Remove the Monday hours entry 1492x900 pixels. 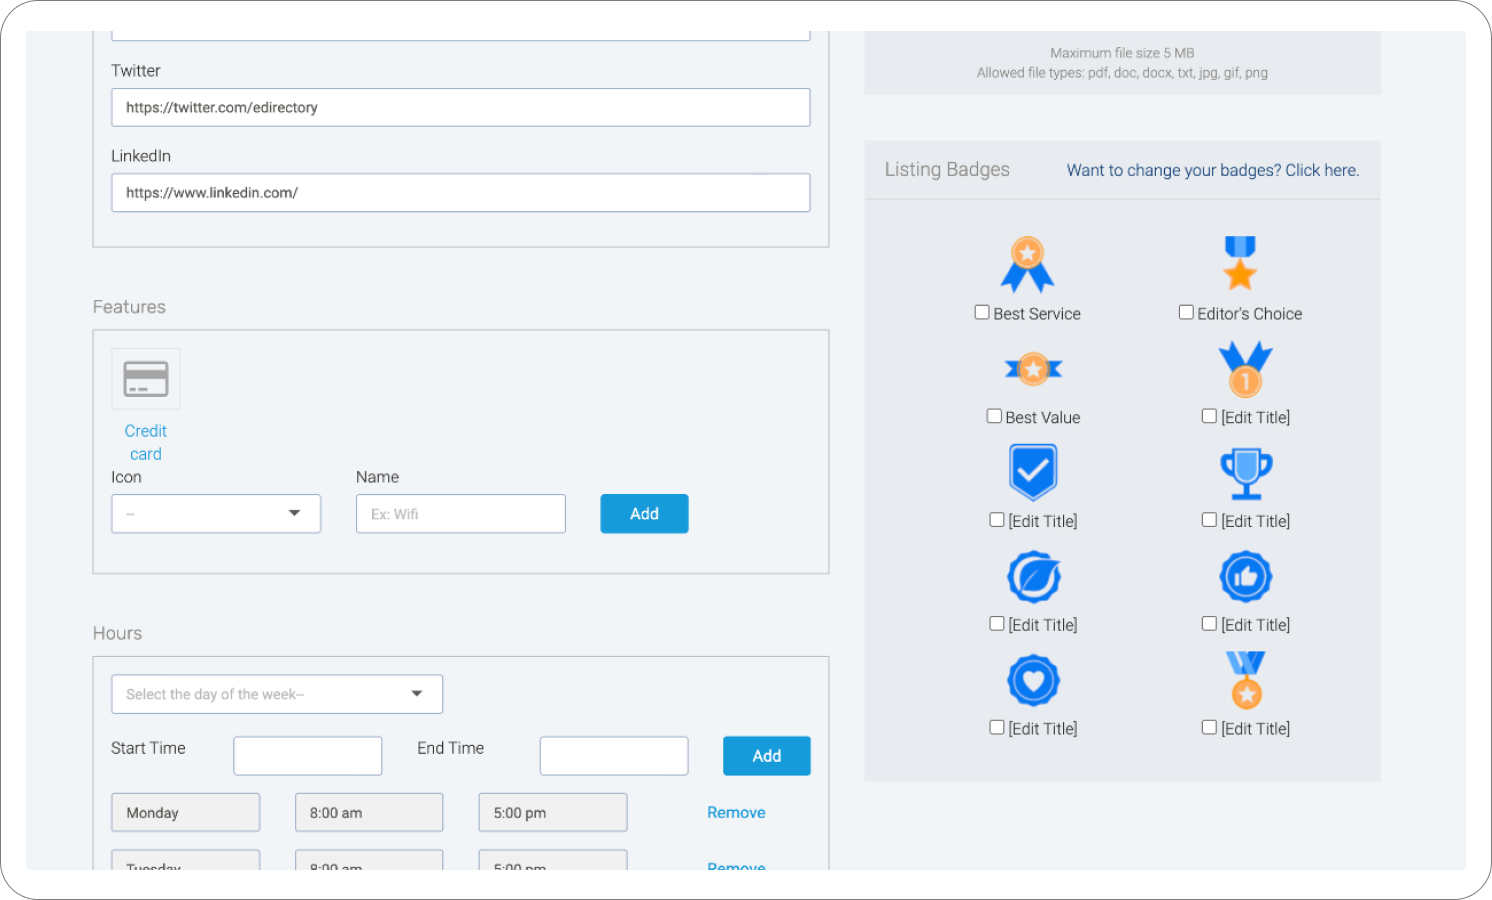[x=736, y=813]
